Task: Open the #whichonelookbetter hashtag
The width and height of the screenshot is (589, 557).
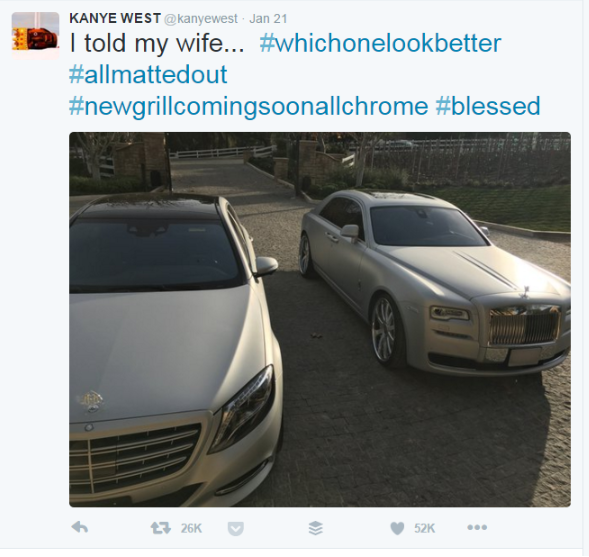Action: [380, 43]
